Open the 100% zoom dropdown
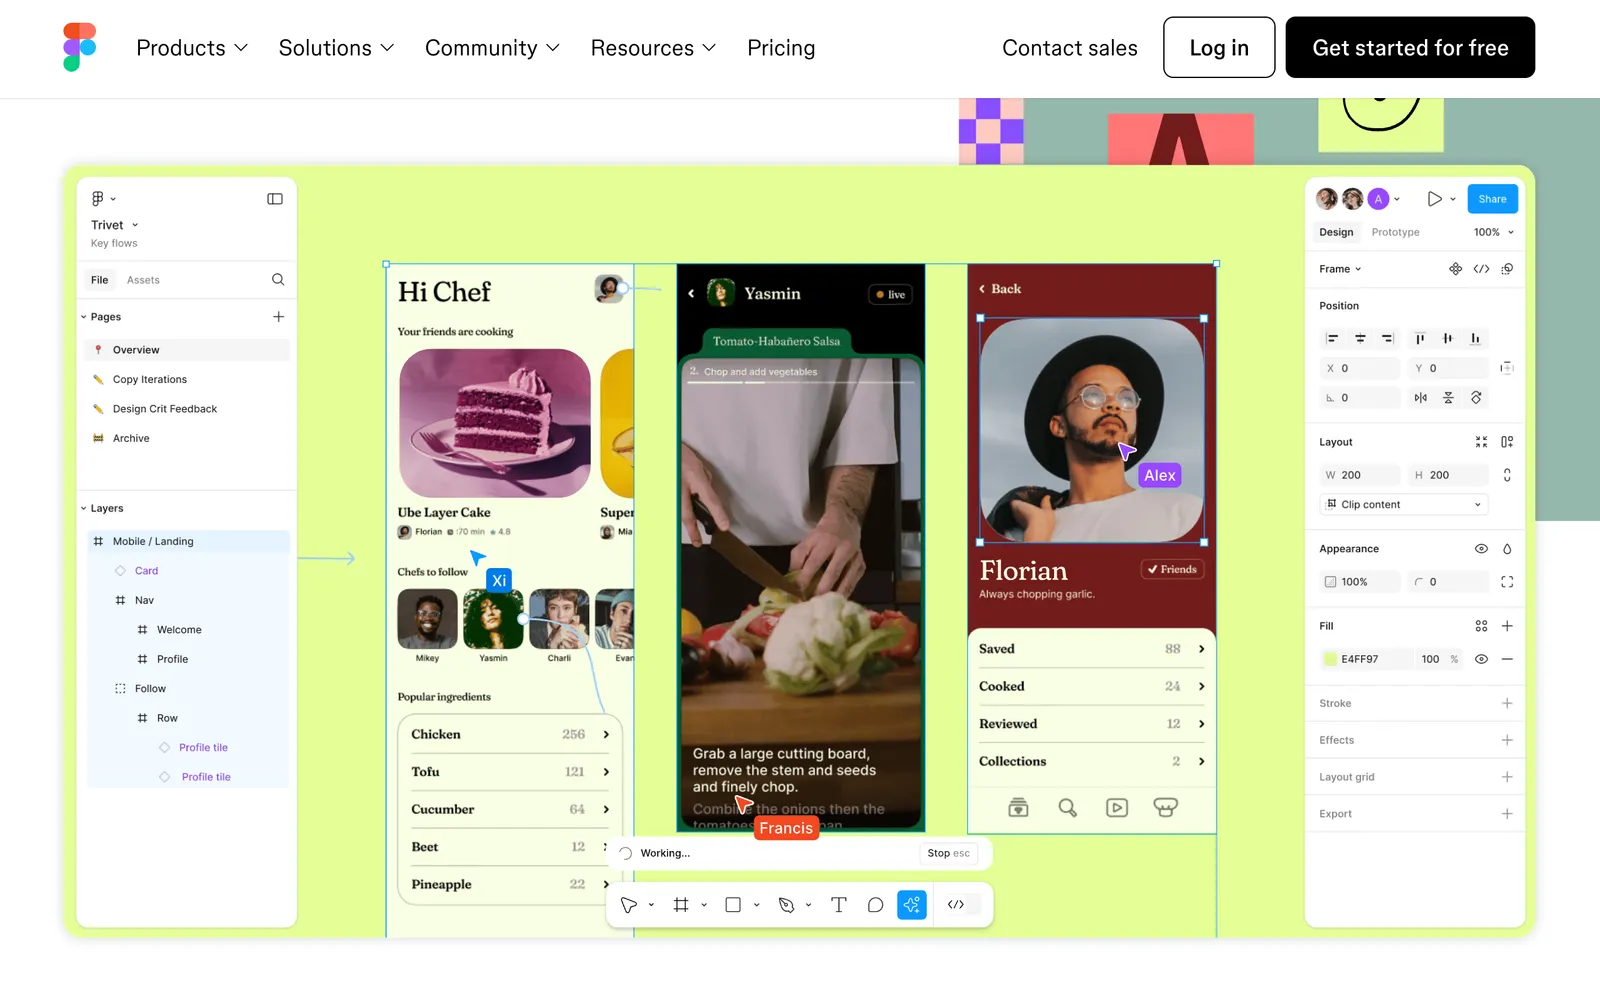This screenshot has width=1600, height=988. 1493,232
